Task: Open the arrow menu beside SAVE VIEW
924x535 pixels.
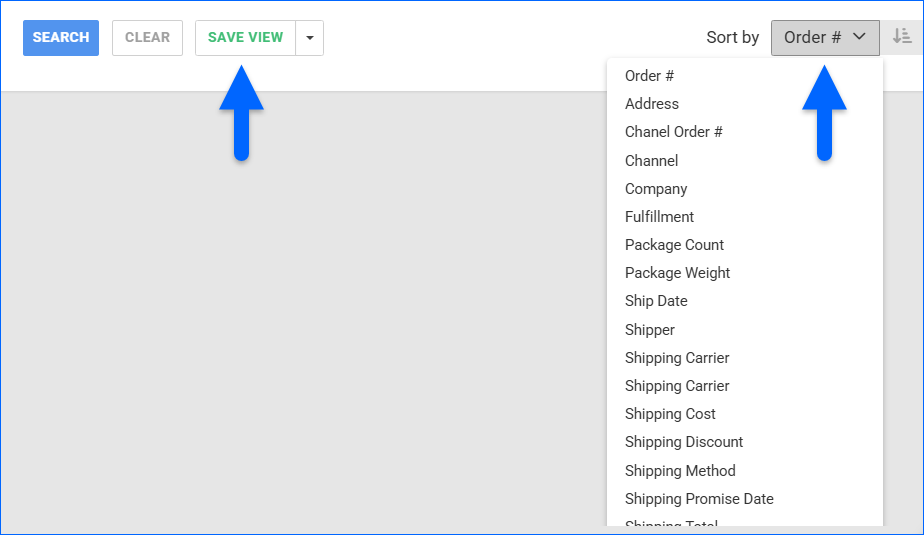Action: click(310, 38)
